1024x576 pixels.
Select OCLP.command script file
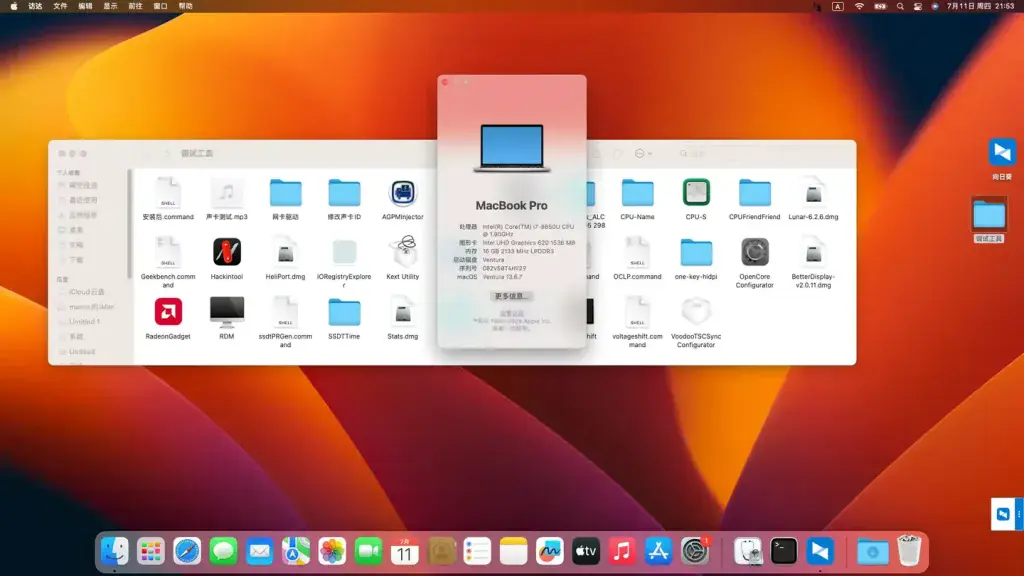637,252
